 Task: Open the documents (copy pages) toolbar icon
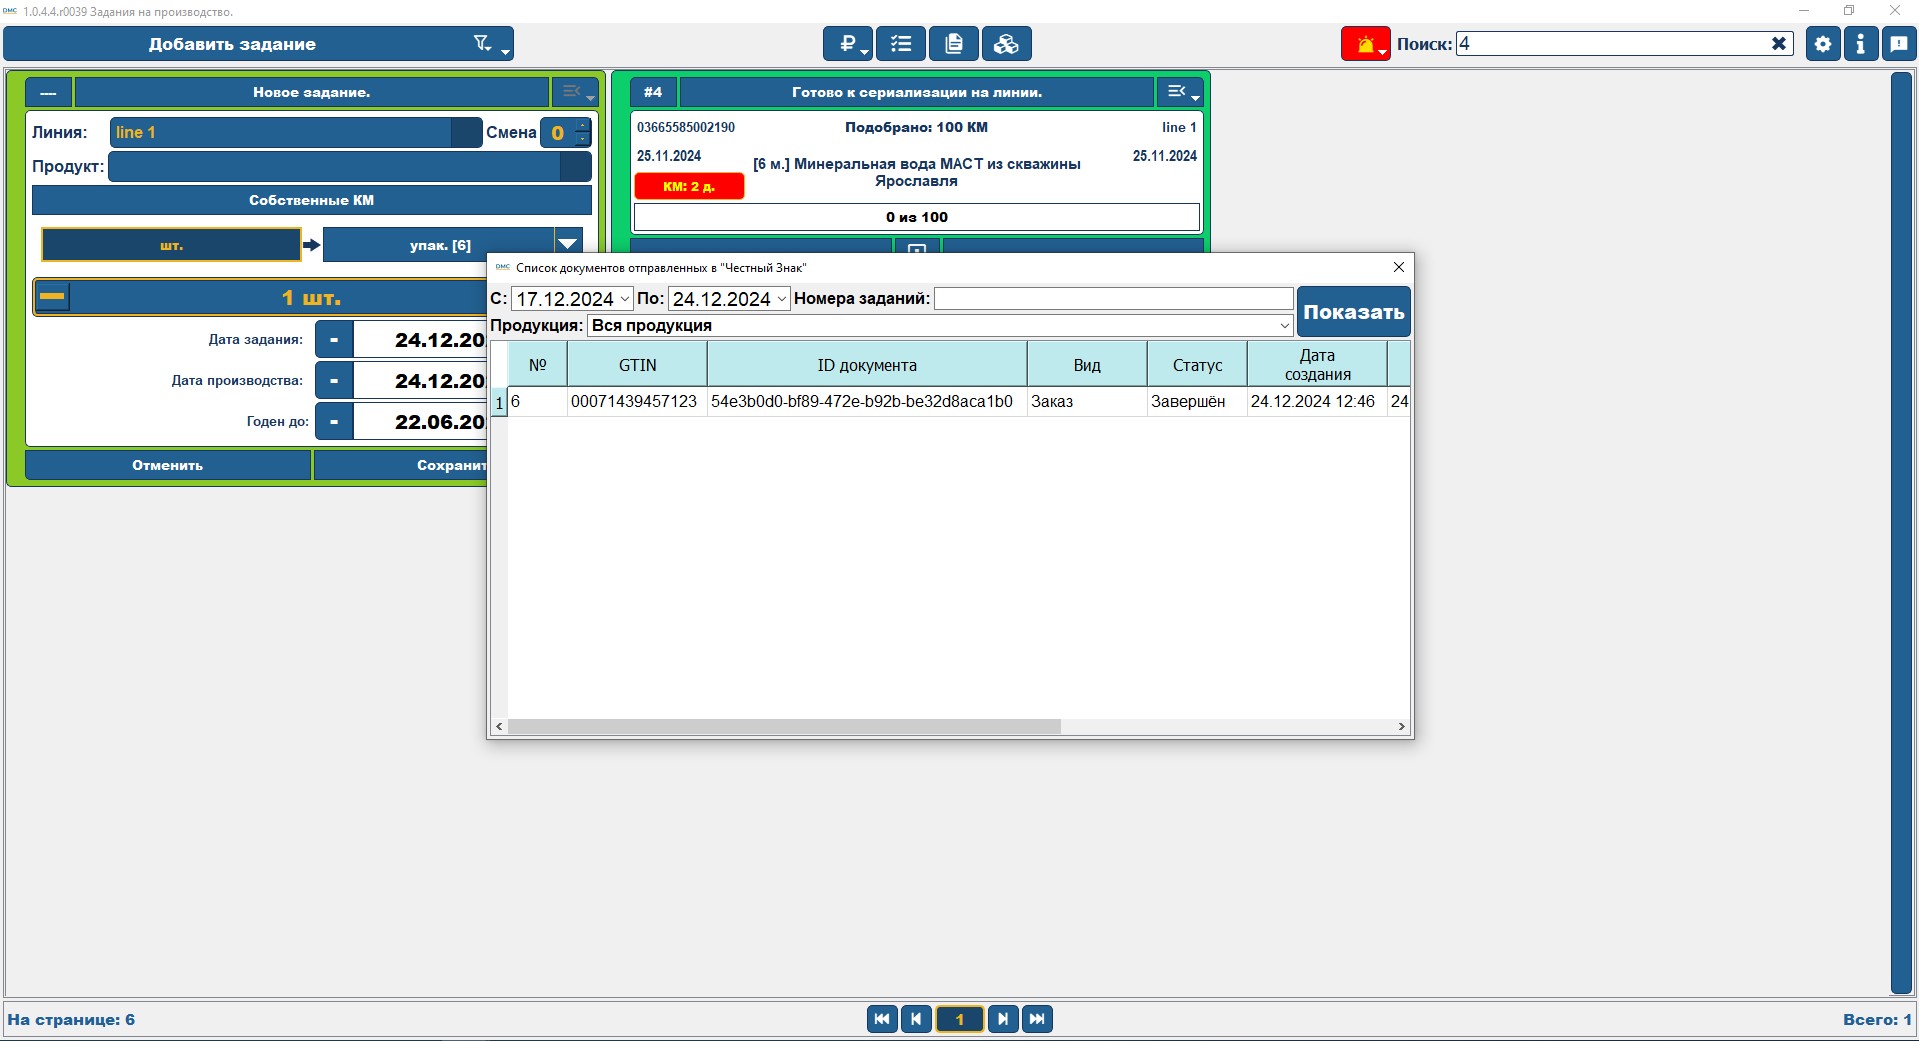click(x=954, y=44)
